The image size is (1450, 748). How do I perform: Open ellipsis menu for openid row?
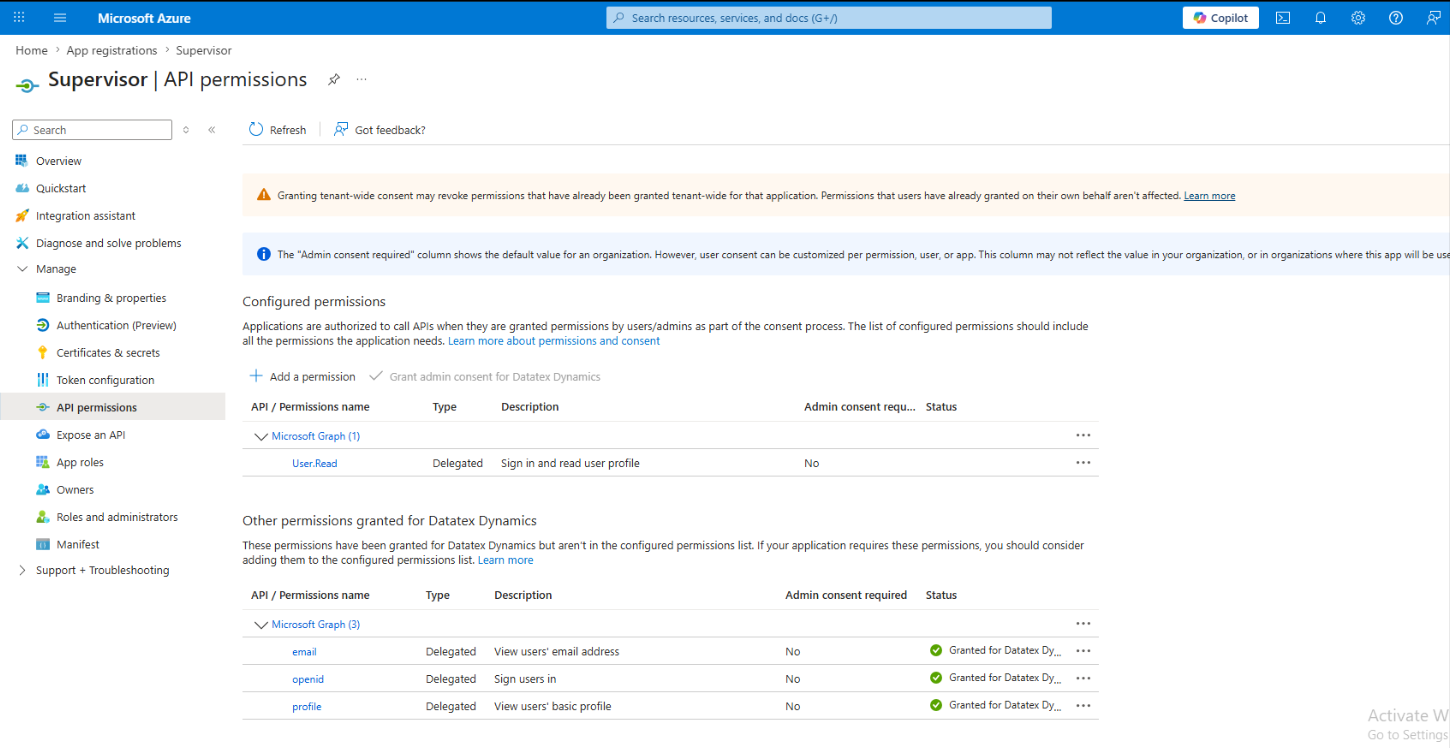(x=1083, y=678)
